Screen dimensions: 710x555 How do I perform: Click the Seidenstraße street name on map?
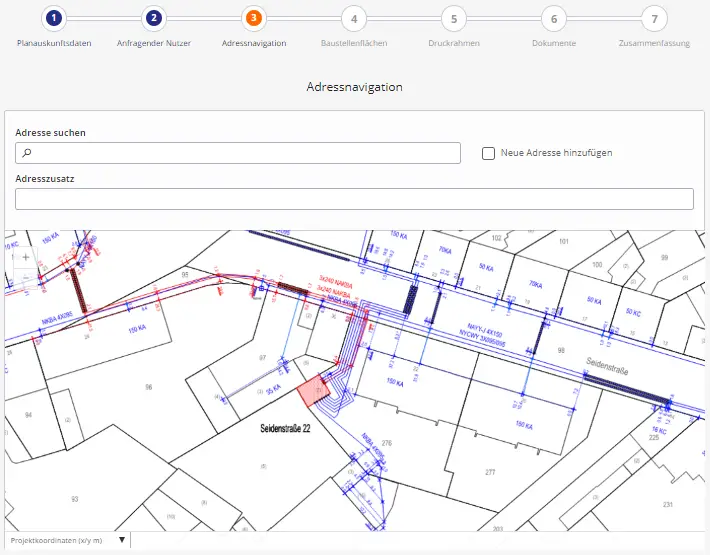(x=607, y=366)
